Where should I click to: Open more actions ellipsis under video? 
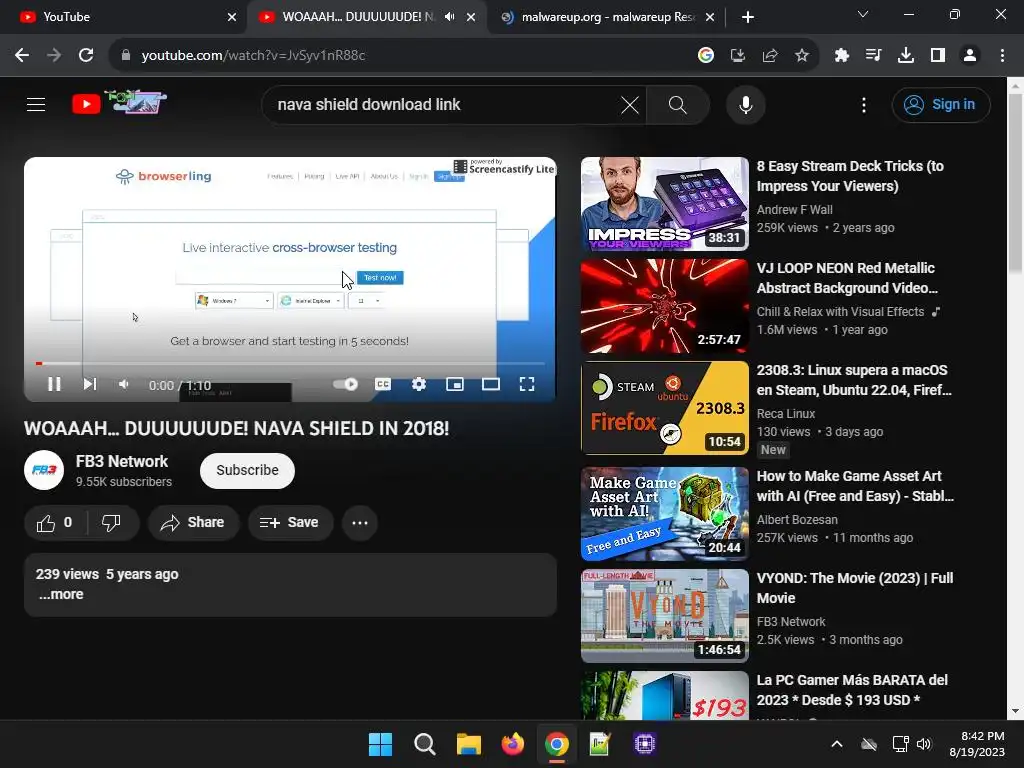point(360,522)
